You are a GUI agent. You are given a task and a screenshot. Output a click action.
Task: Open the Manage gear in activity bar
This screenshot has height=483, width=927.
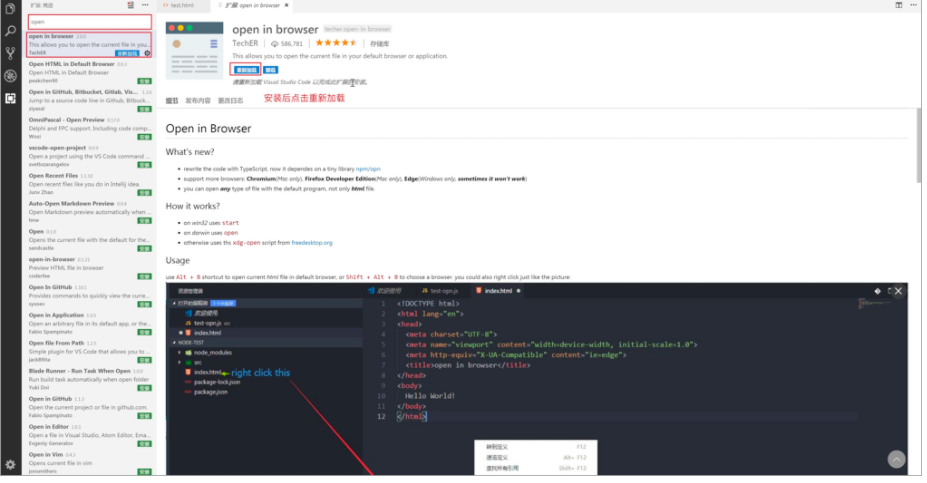tap(10, 465)
